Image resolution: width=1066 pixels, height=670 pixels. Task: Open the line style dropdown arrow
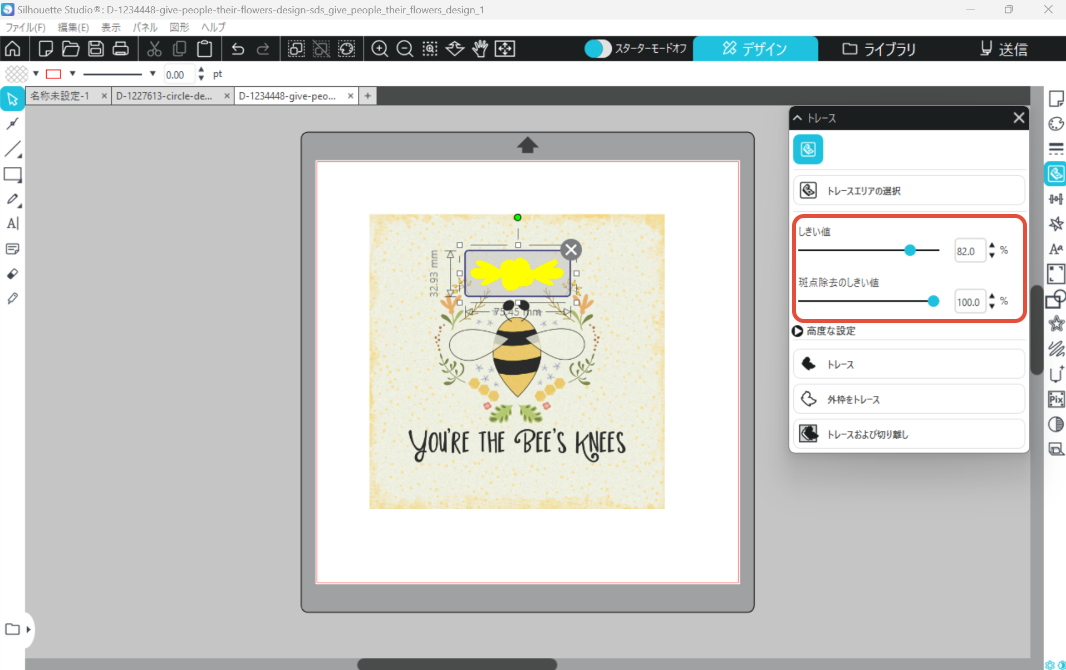[152, 73]
